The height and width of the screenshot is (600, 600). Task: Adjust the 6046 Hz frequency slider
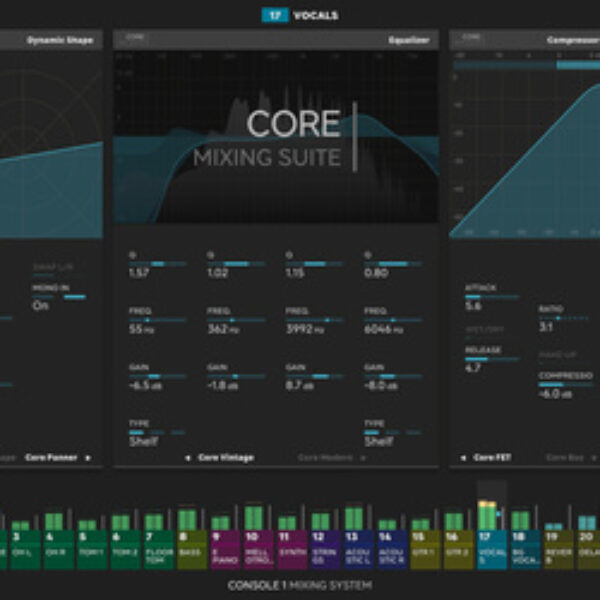(x=393, y=320)
